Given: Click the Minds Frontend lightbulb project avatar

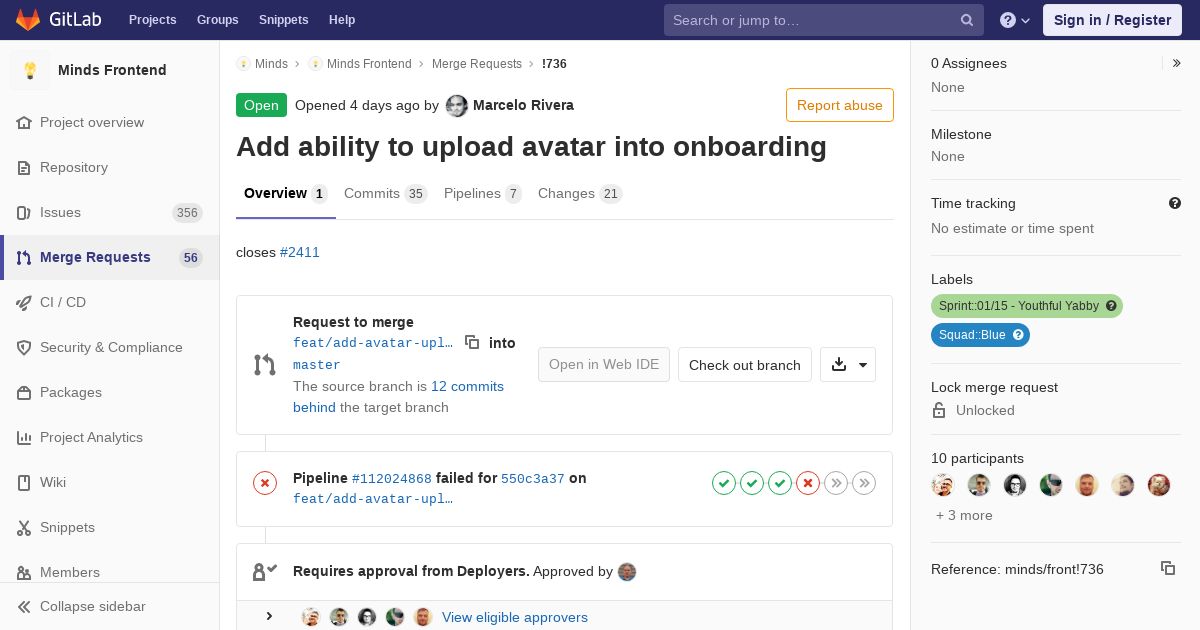Looking at the screenshot, I should click(30, 70).
